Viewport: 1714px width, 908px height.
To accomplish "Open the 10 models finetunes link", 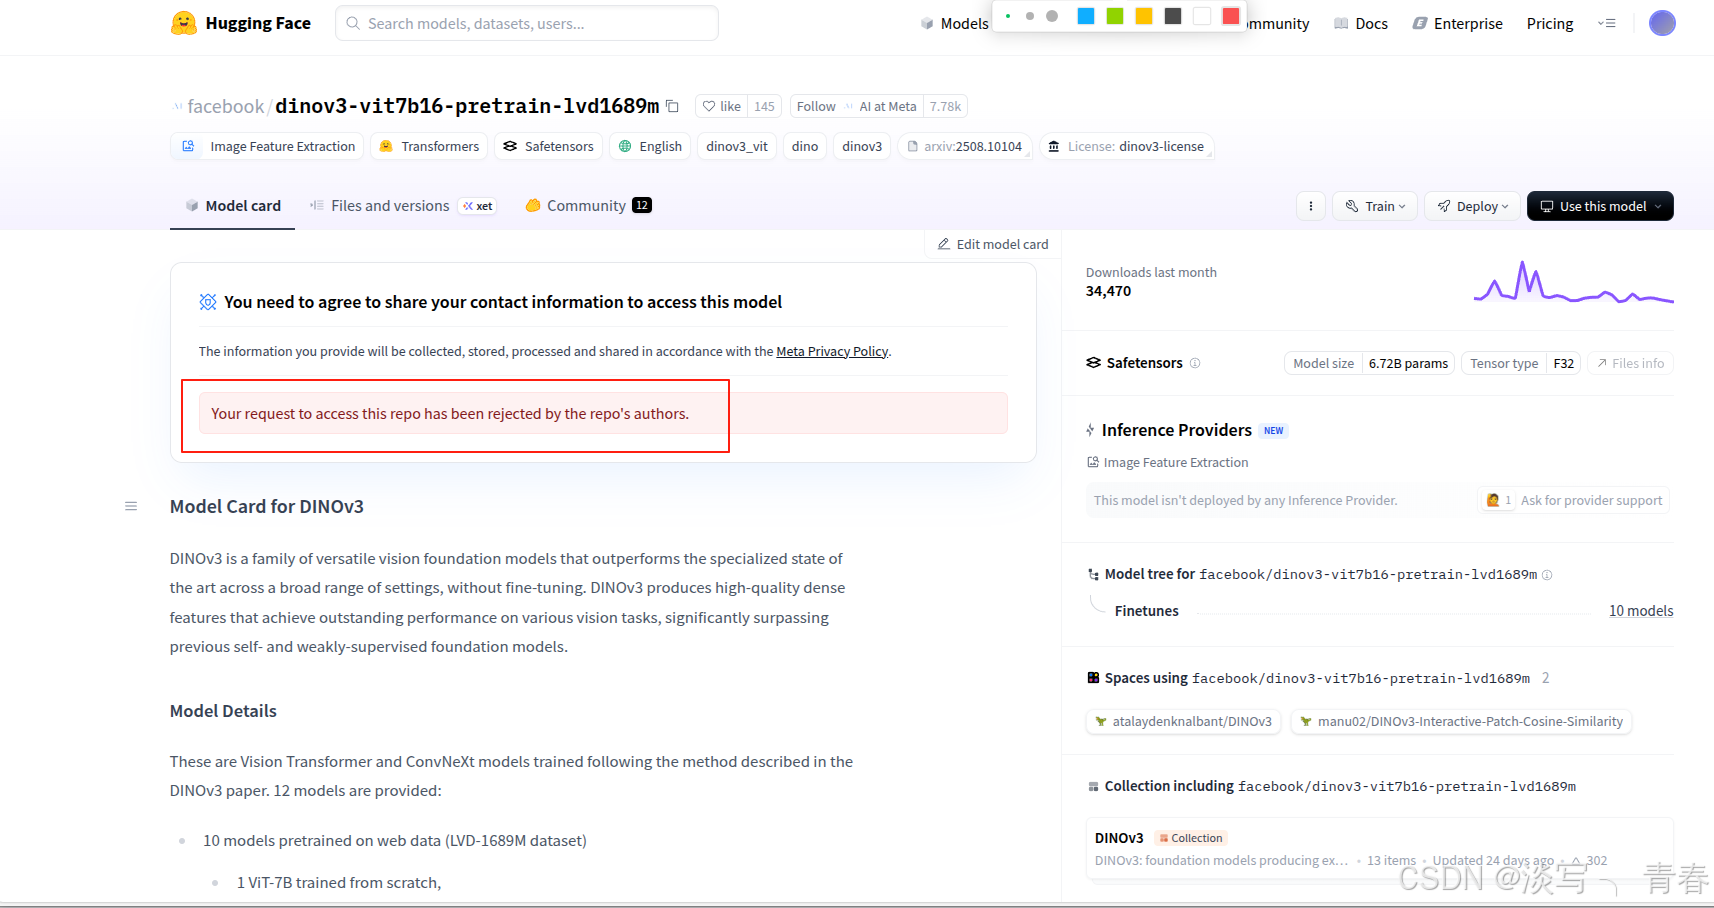I will point(1641,611).
